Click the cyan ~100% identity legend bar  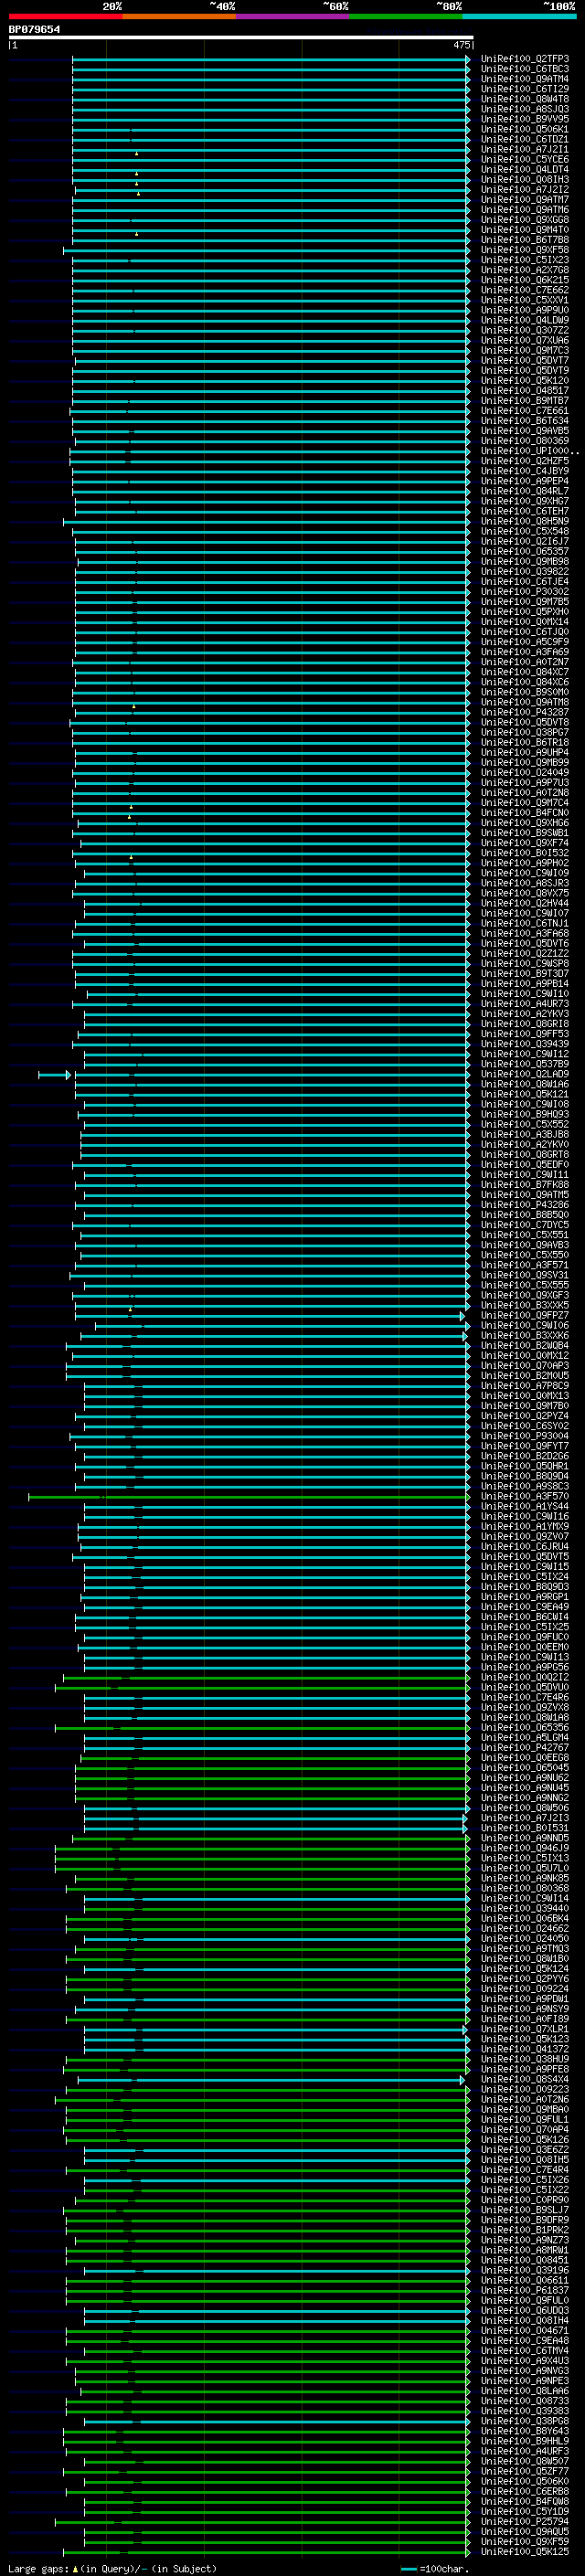point(519,16)
